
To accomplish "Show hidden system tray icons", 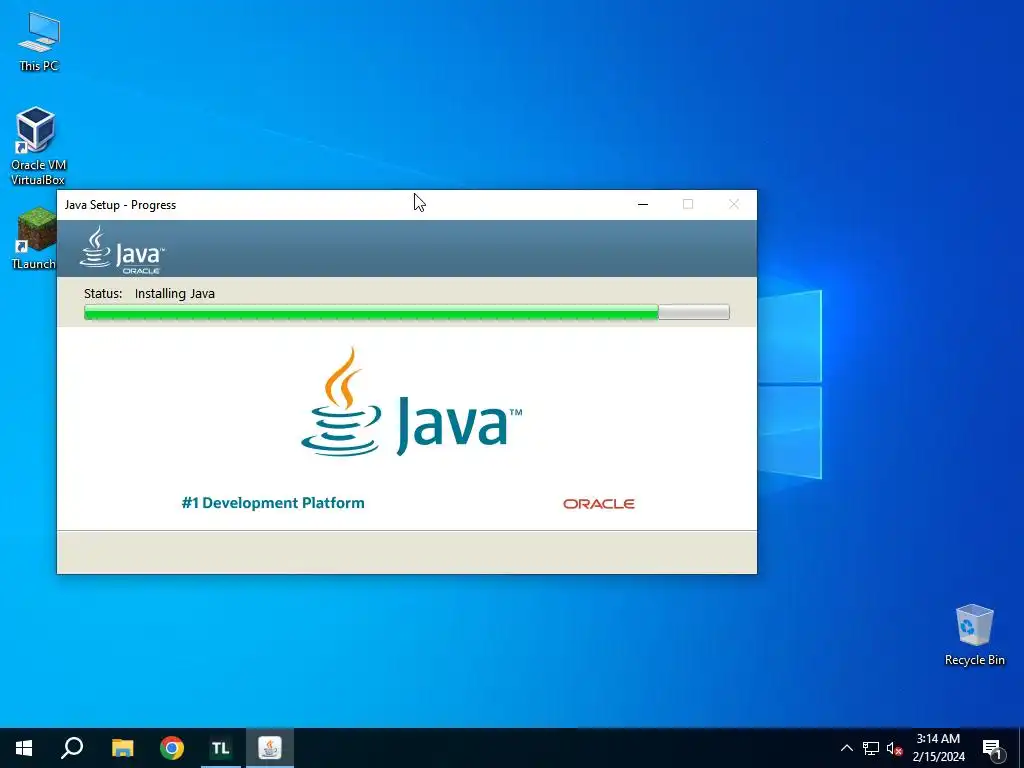I will click(846, 748).
